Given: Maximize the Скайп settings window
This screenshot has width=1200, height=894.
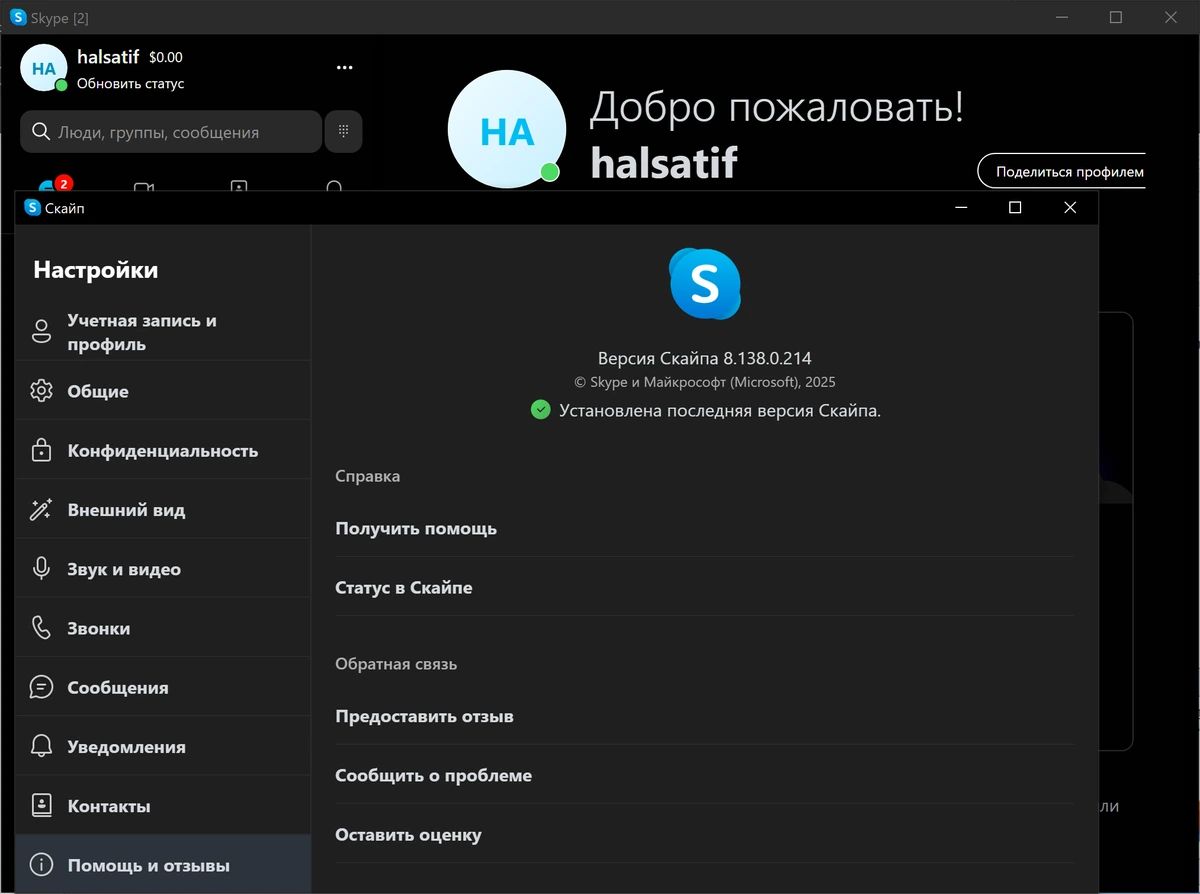Looking at the screenshot, I should pyautogui.click(x=1015, y=208).
